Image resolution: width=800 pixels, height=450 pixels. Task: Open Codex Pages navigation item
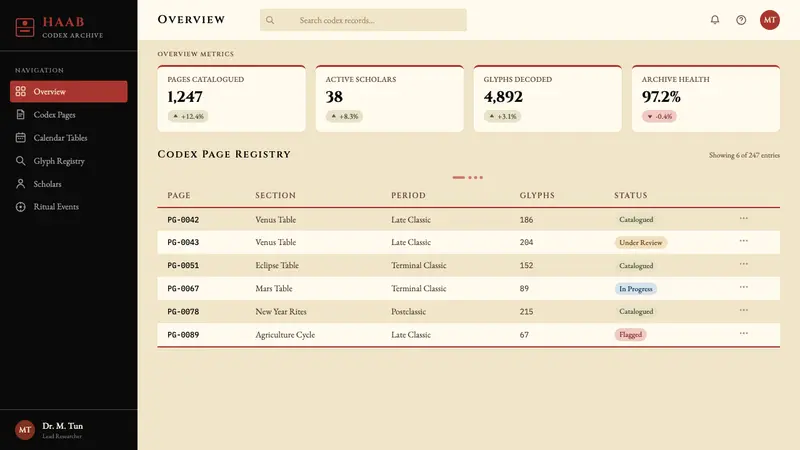pyautogui.click(x=68, y=114)
